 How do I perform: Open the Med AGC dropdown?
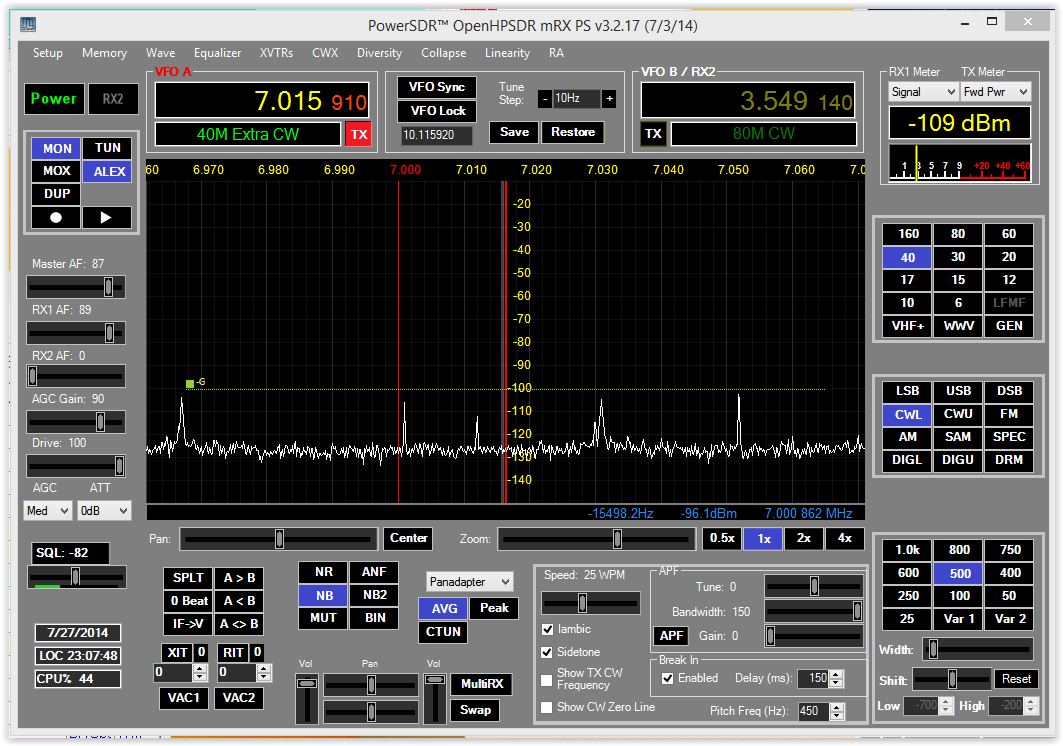tap(47, 511)
